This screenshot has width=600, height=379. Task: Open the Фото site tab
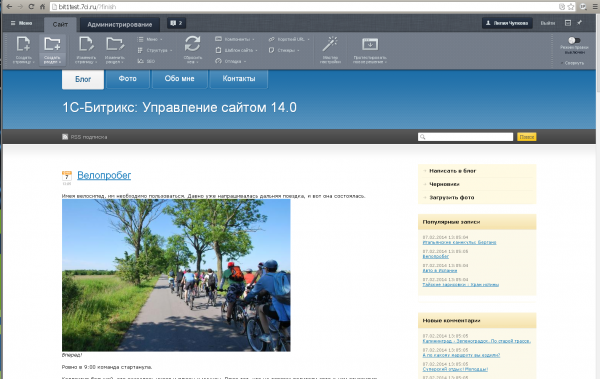tap(127, 79)
